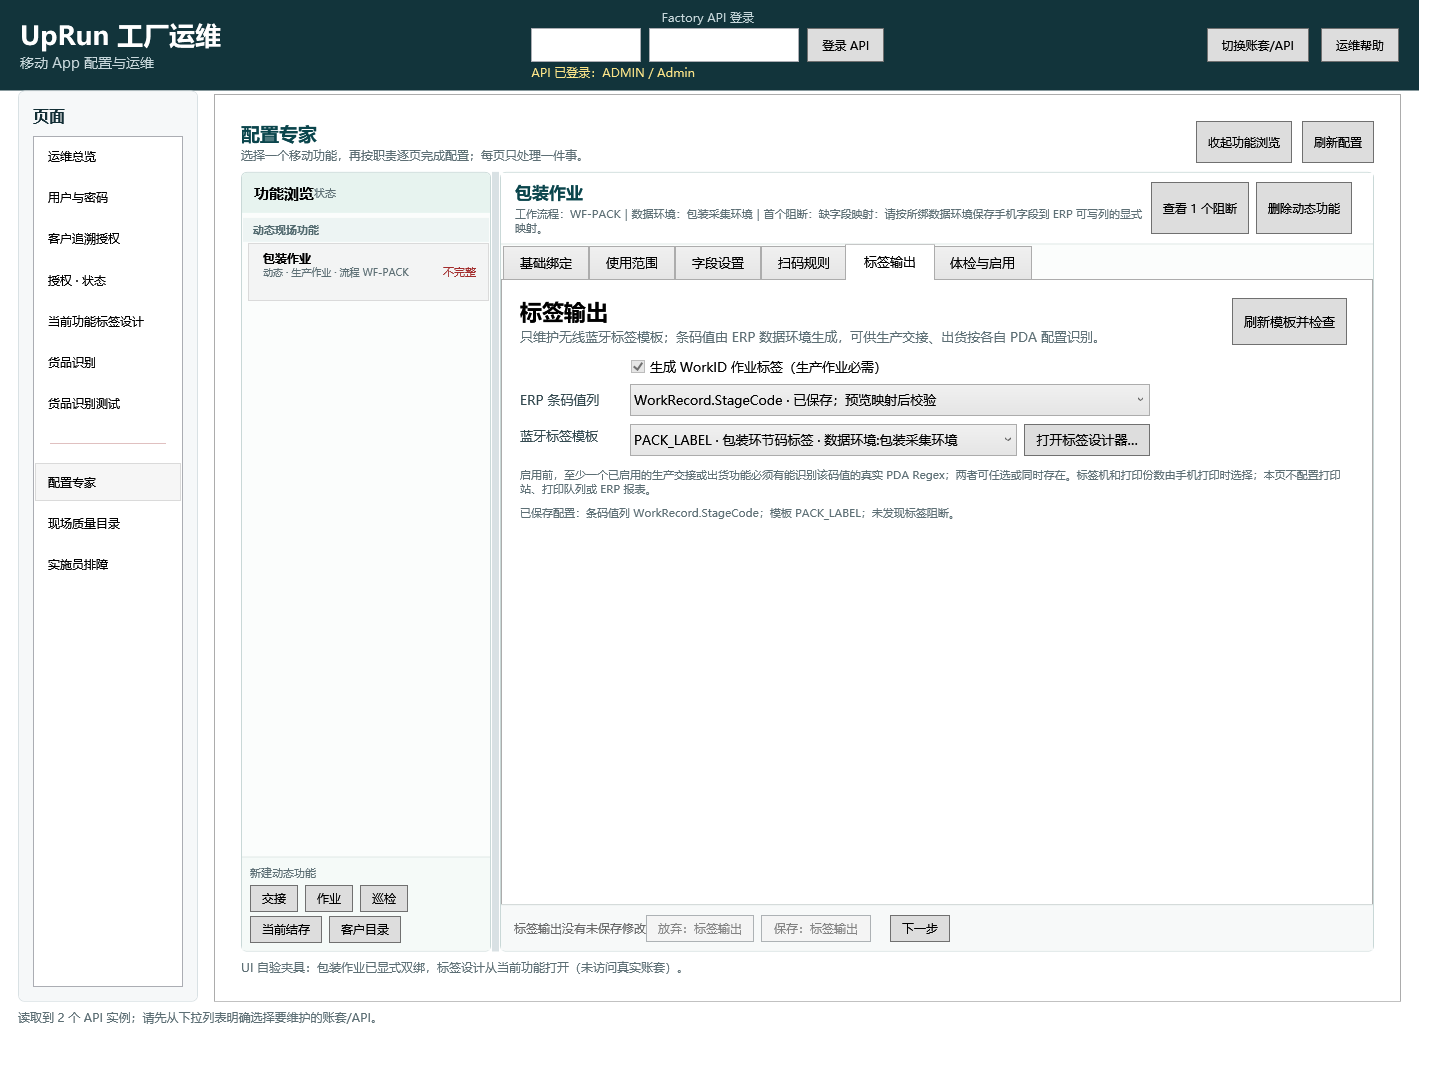This screenshot has height=1078, width=1435.
Task: Create new 巡检 dynamic function
Action: (x=384, y=898)
